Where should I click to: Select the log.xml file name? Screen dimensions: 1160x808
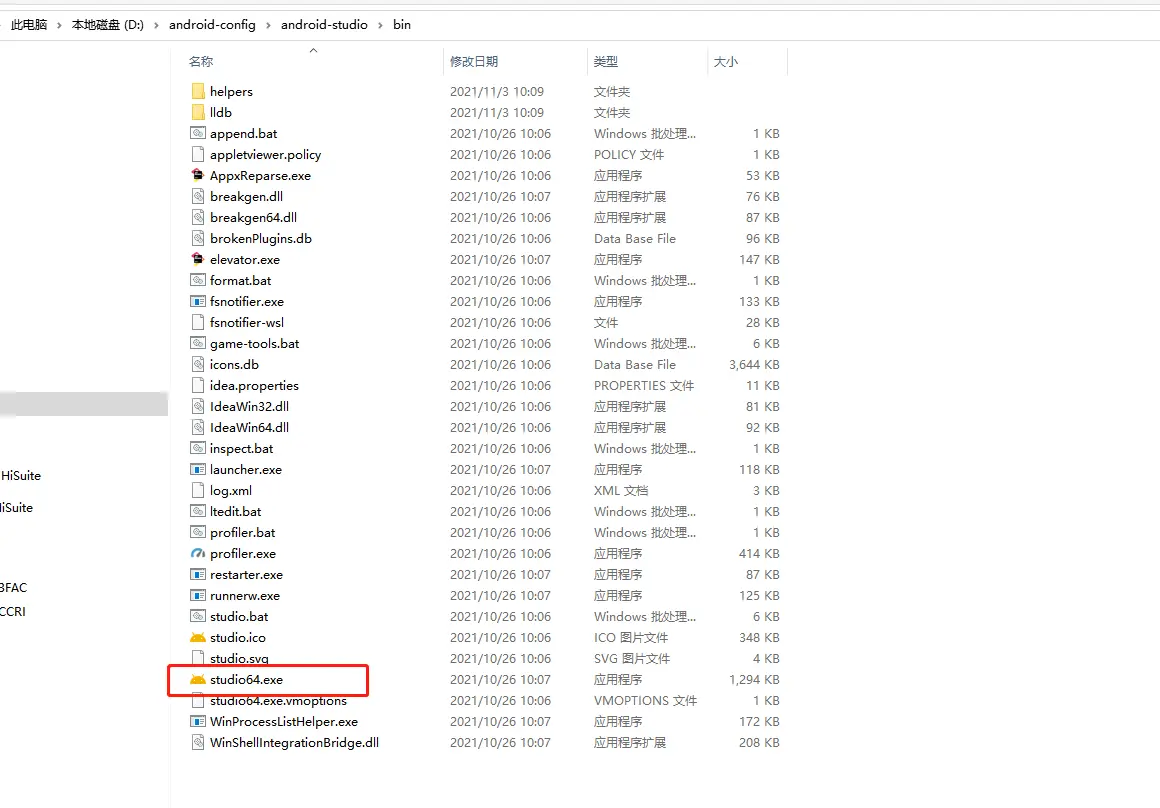(x=231, y=491)
